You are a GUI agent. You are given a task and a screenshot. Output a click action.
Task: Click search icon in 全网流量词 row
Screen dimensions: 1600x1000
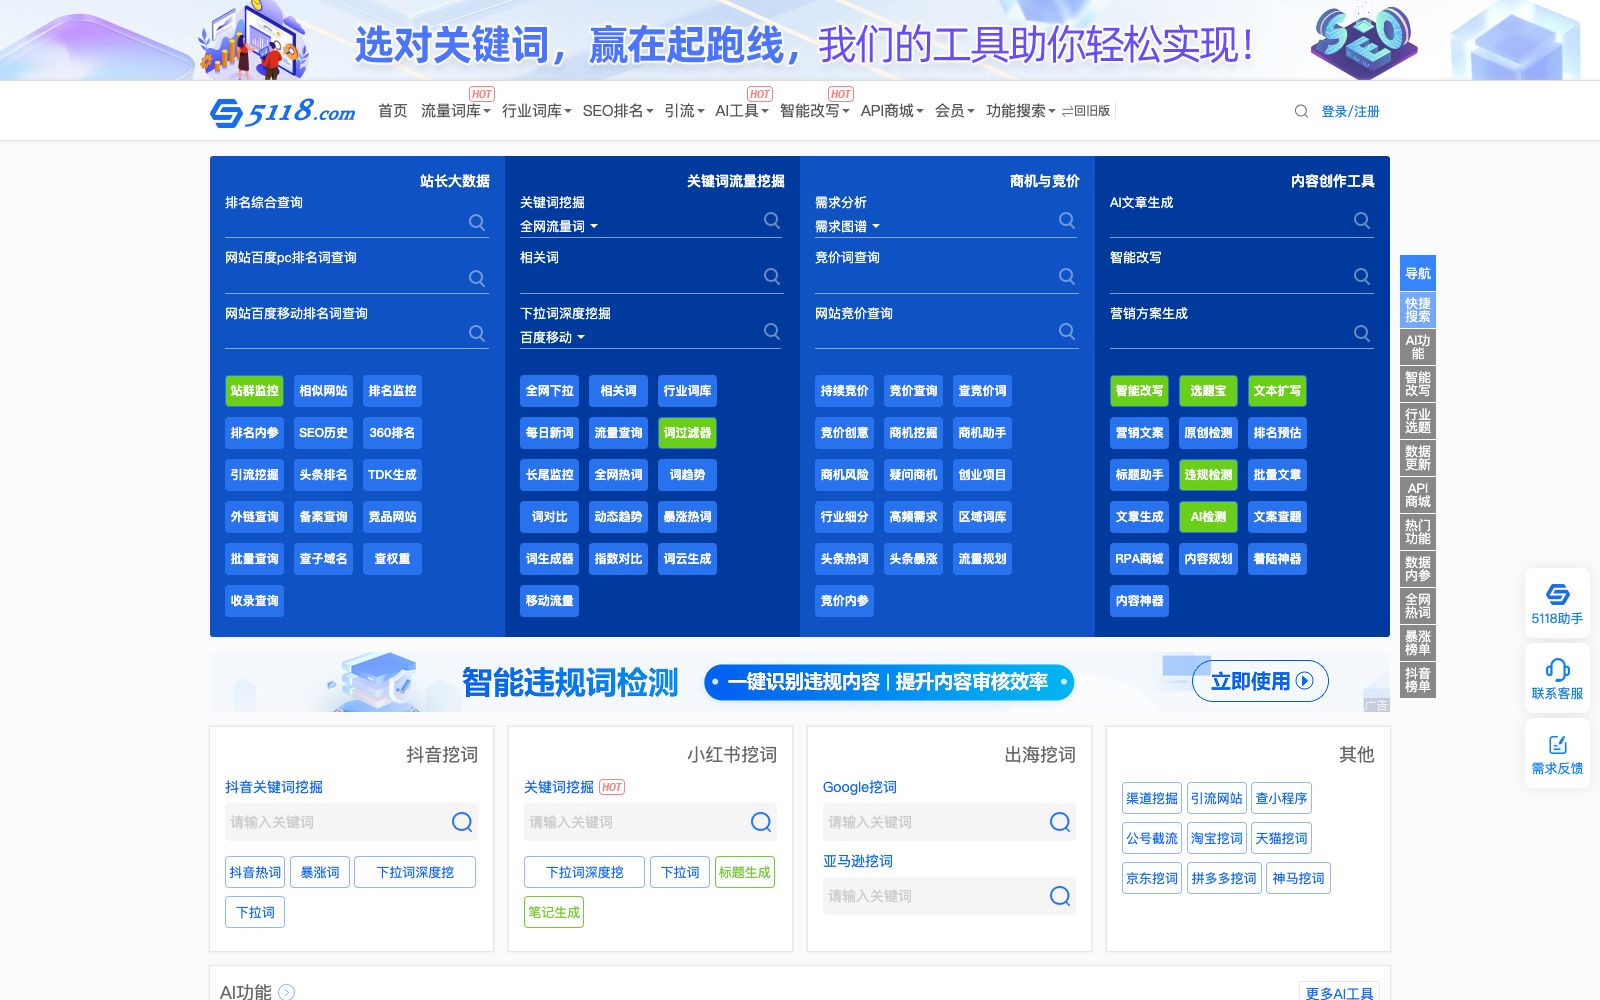pyautogui.click(x=772, y=220)
